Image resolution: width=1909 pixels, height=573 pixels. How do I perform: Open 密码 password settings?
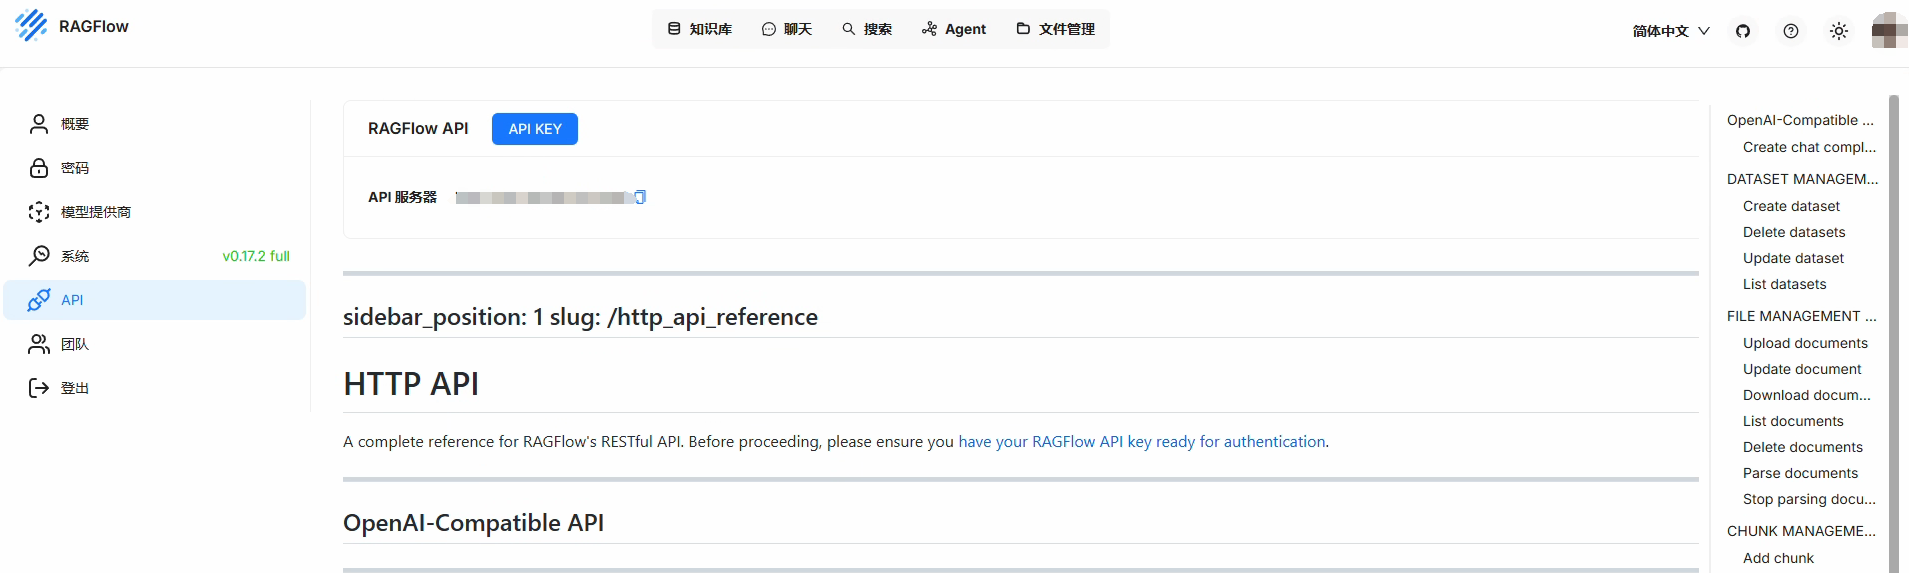pyautogui.click(x=155, y=168)
